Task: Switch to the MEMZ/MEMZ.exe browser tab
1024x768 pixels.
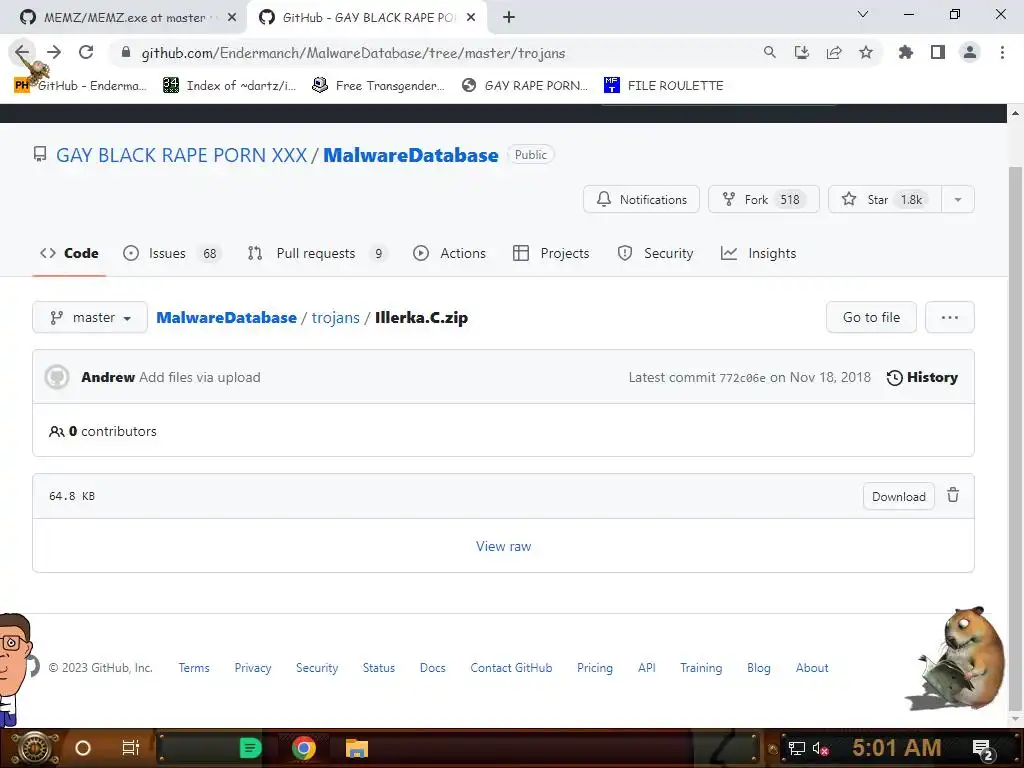Action: tap(124, 18)
